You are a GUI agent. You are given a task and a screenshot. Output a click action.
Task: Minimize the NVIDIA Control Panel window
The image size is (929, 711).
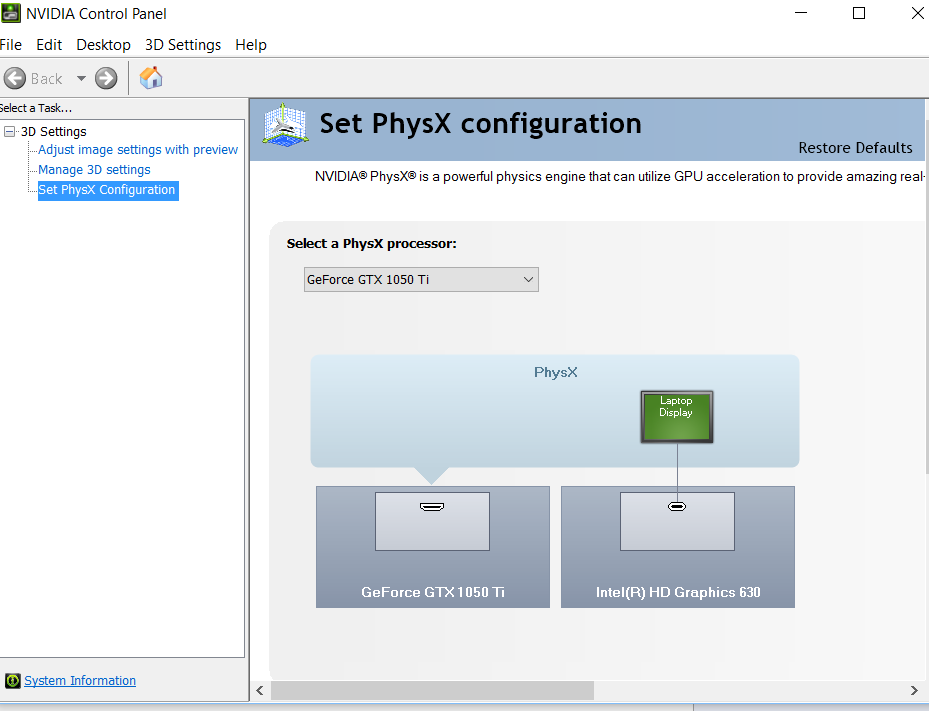pos(801,13)
